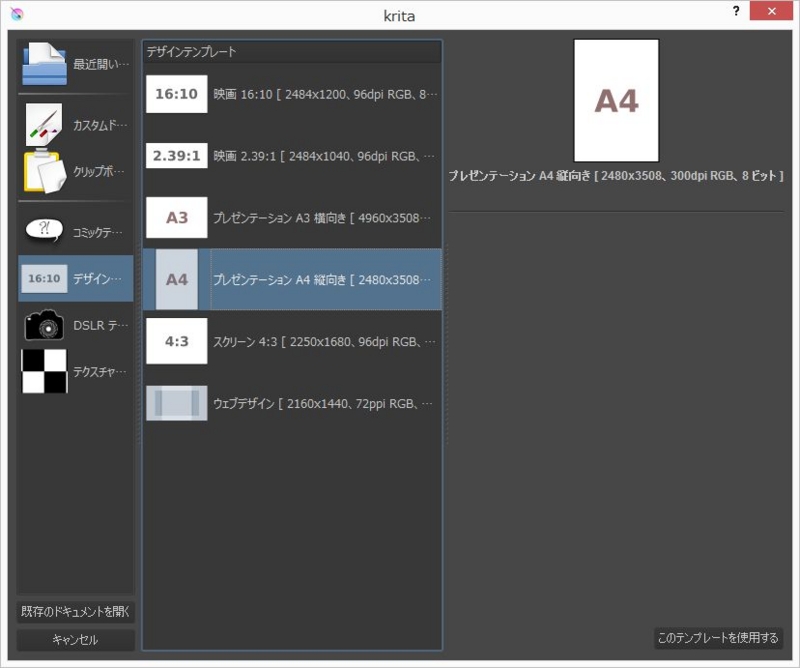Click the デザインテンプレート list header
Screen dimensions: 800x668
coord(292,52)
